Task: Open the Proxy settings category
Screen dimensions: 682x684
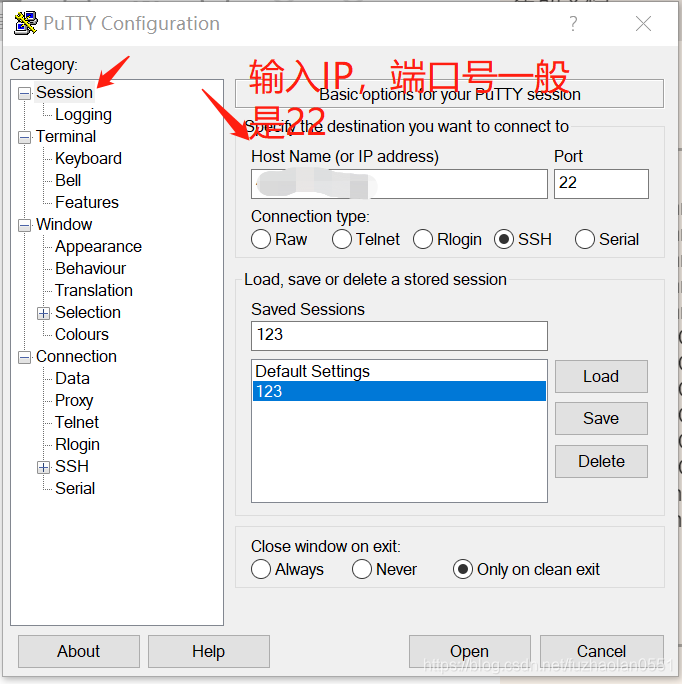Action: click(x=74, y=401)
